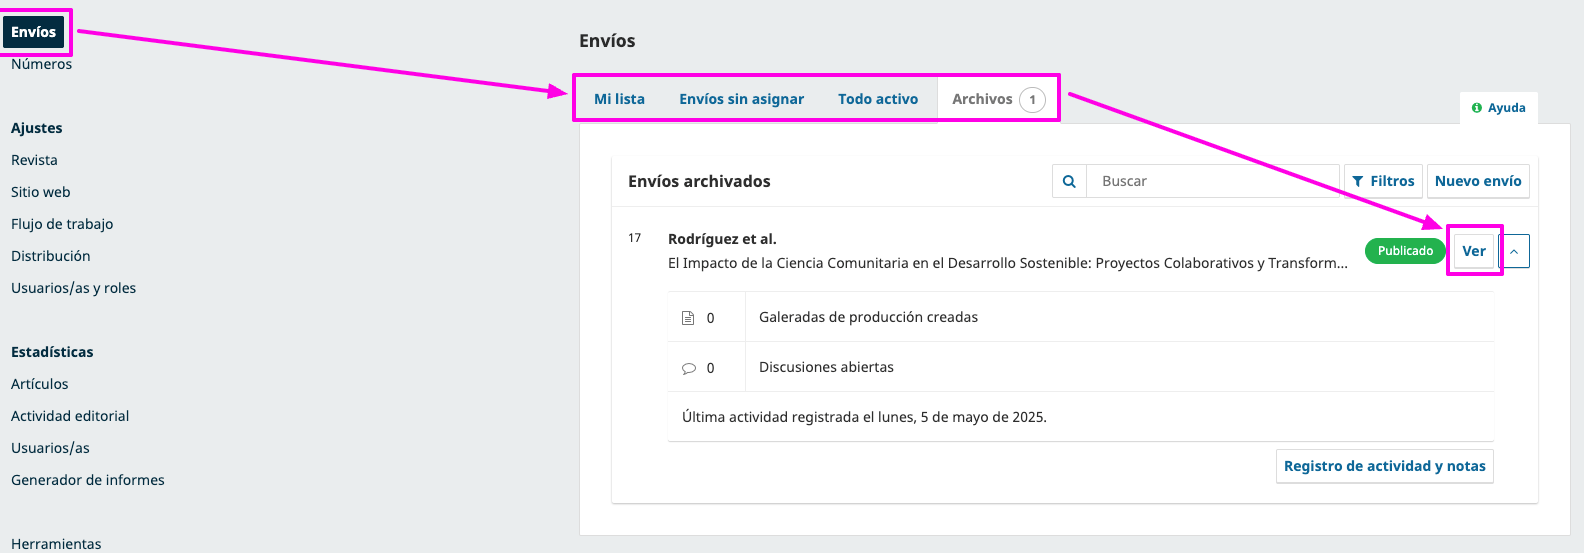Click the Nuevo envío button
The image size is (1584, 553).
[1477, 181]
